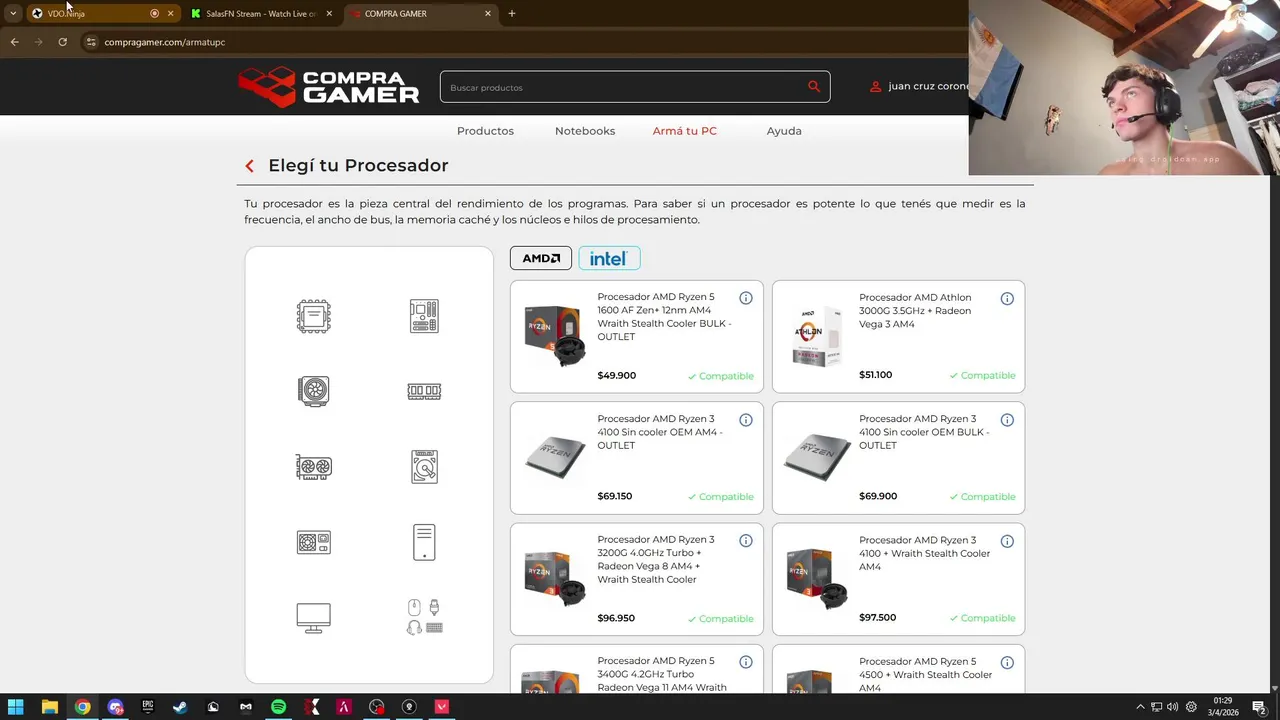Click the Ryzen 5 1600 AF product image
This screenshot has width=1280, height=720.
555,336
